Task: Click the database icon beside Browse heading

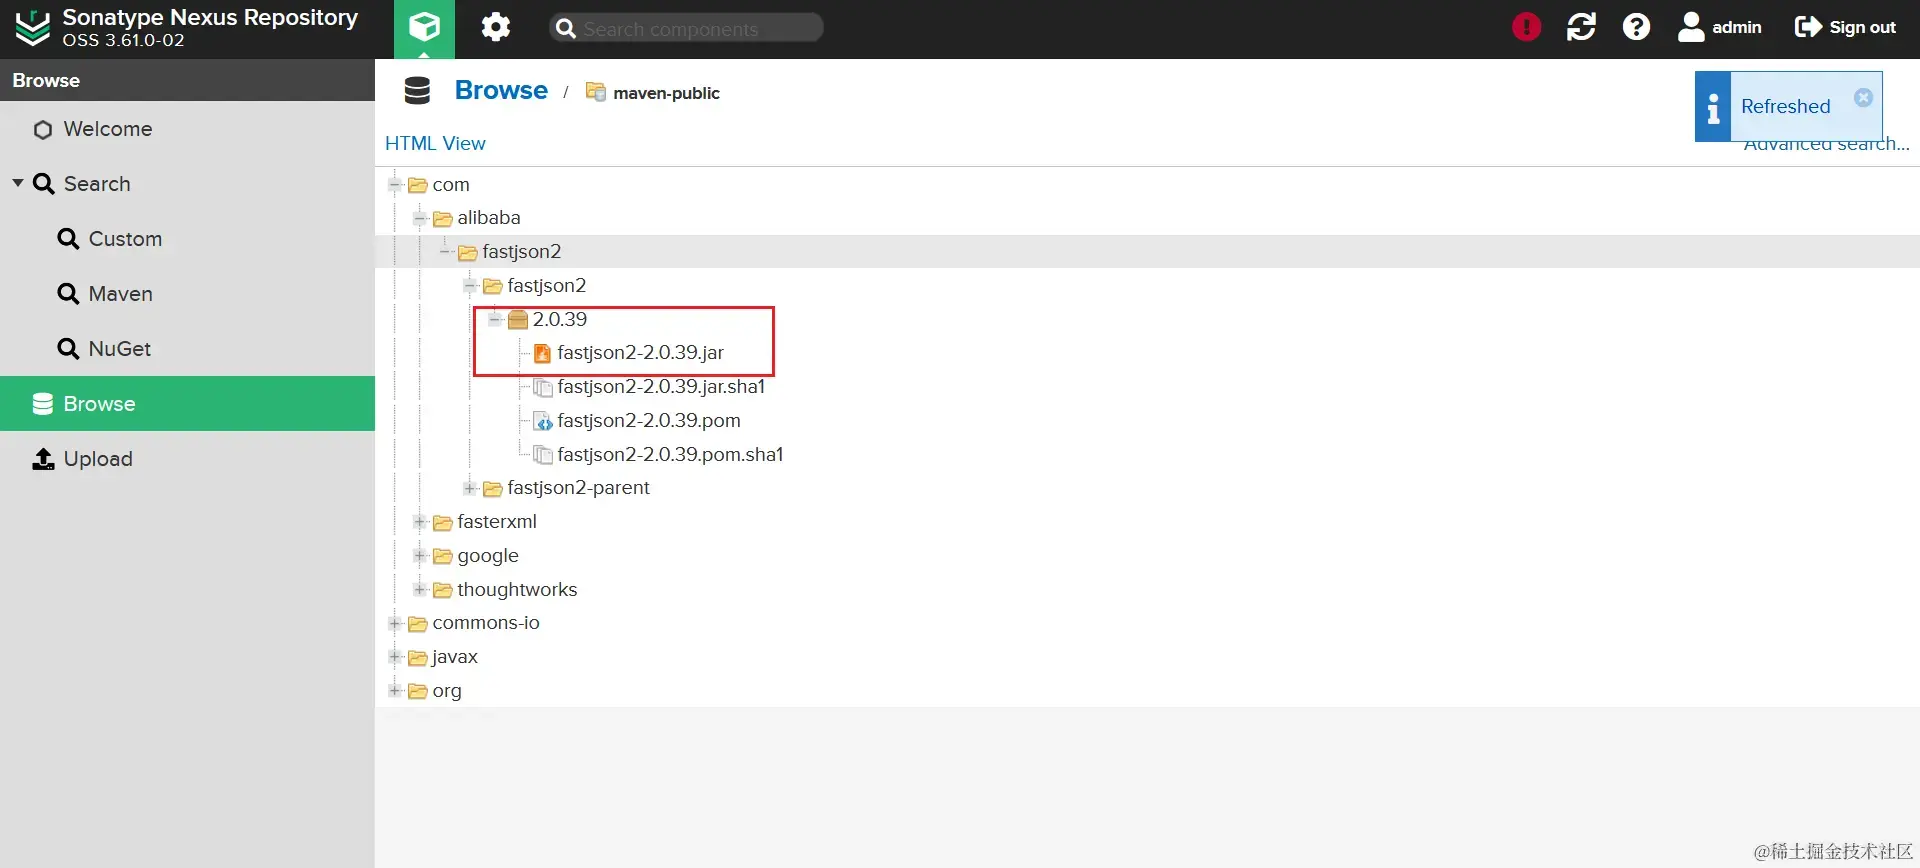Action: [417, 91]
